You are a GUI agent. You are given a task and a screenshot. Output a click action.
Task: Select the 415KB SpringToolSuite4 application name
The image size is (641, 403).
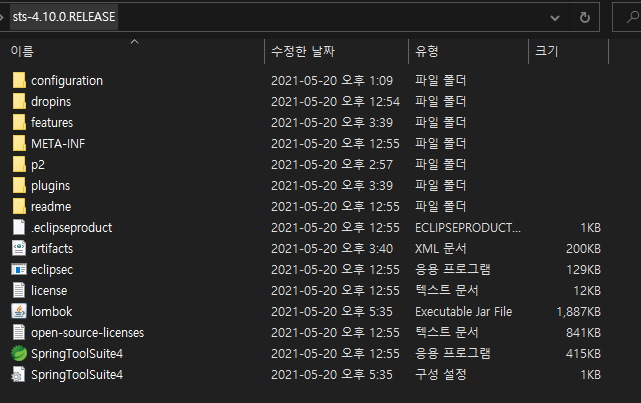point(77,354)
